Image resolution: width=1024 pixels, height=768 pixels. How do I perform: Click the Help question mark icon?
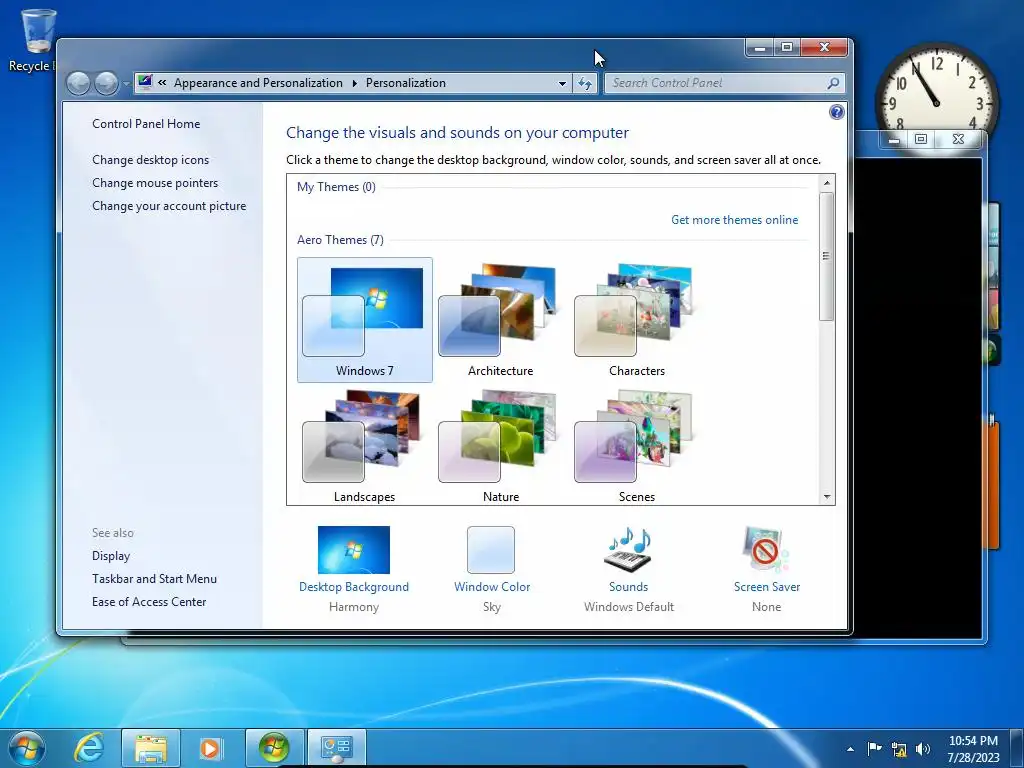[837, 112]
